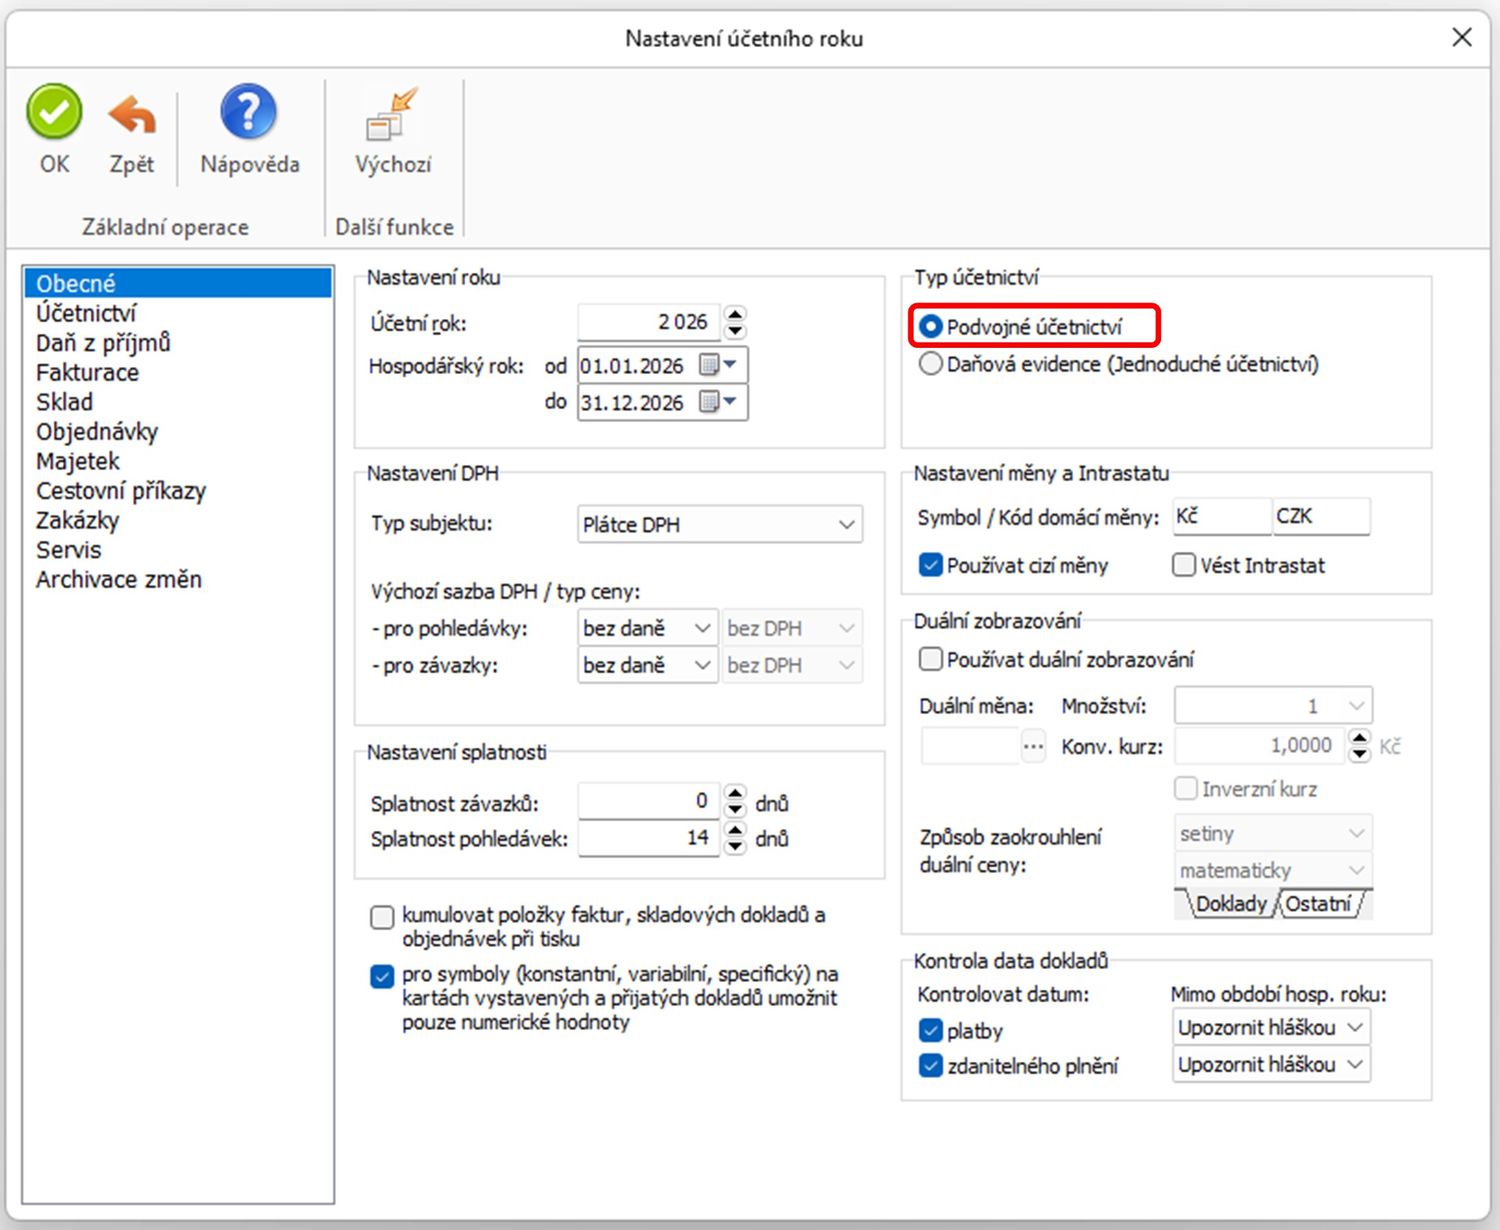Screen dimensions: 1500x1230
Task: Open pro pohledávky tax rate dropdown
Action: [x=702, y=628]
